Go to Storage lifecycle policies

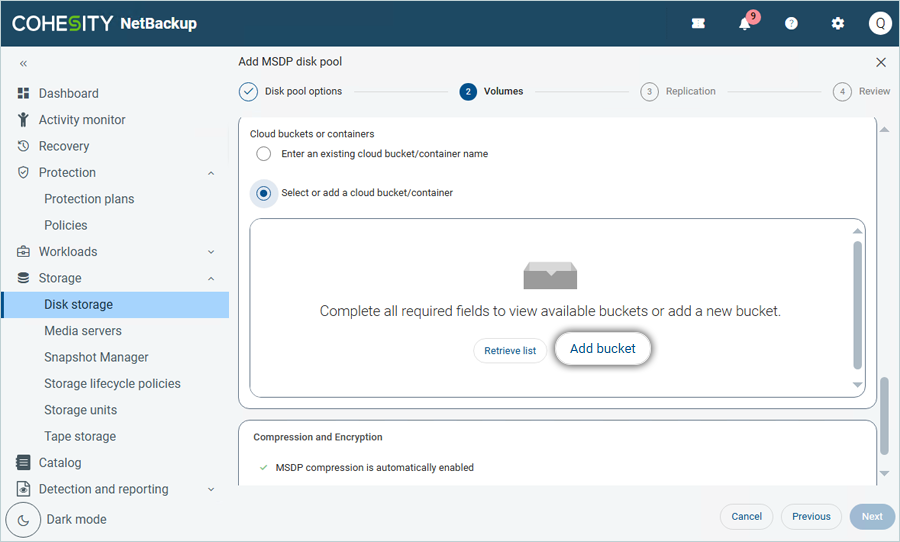[112, 384]
